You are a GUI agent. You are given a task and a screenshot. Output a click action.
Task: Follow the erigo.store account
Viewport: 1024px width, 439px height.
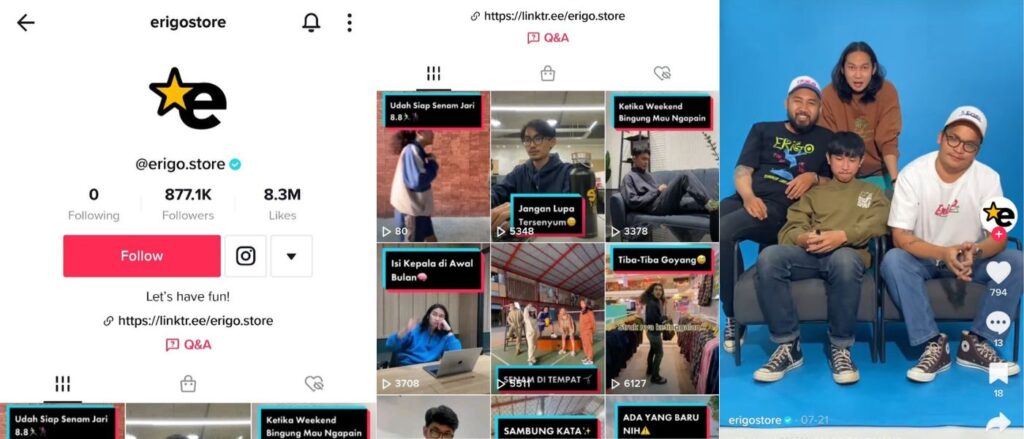(142, 256)
